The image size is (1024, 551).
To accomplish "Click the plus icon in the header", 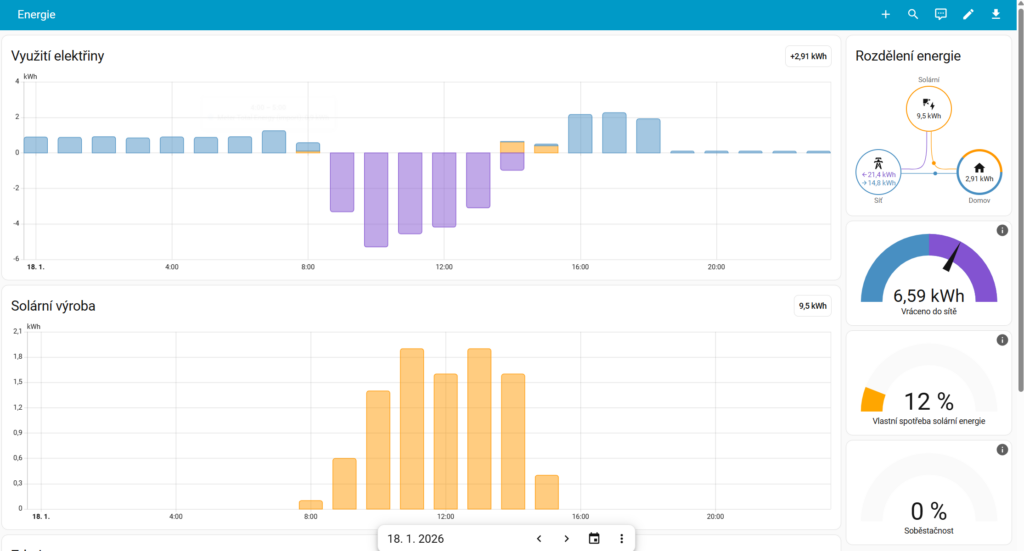I will (885, 14).
